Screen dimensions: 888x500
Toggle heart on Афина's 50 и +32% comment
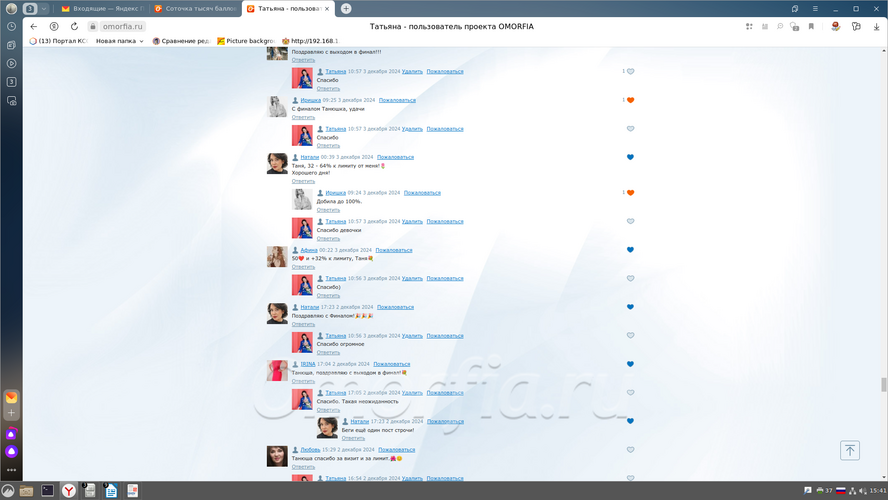pyautogui.click(x=630, y=250)
